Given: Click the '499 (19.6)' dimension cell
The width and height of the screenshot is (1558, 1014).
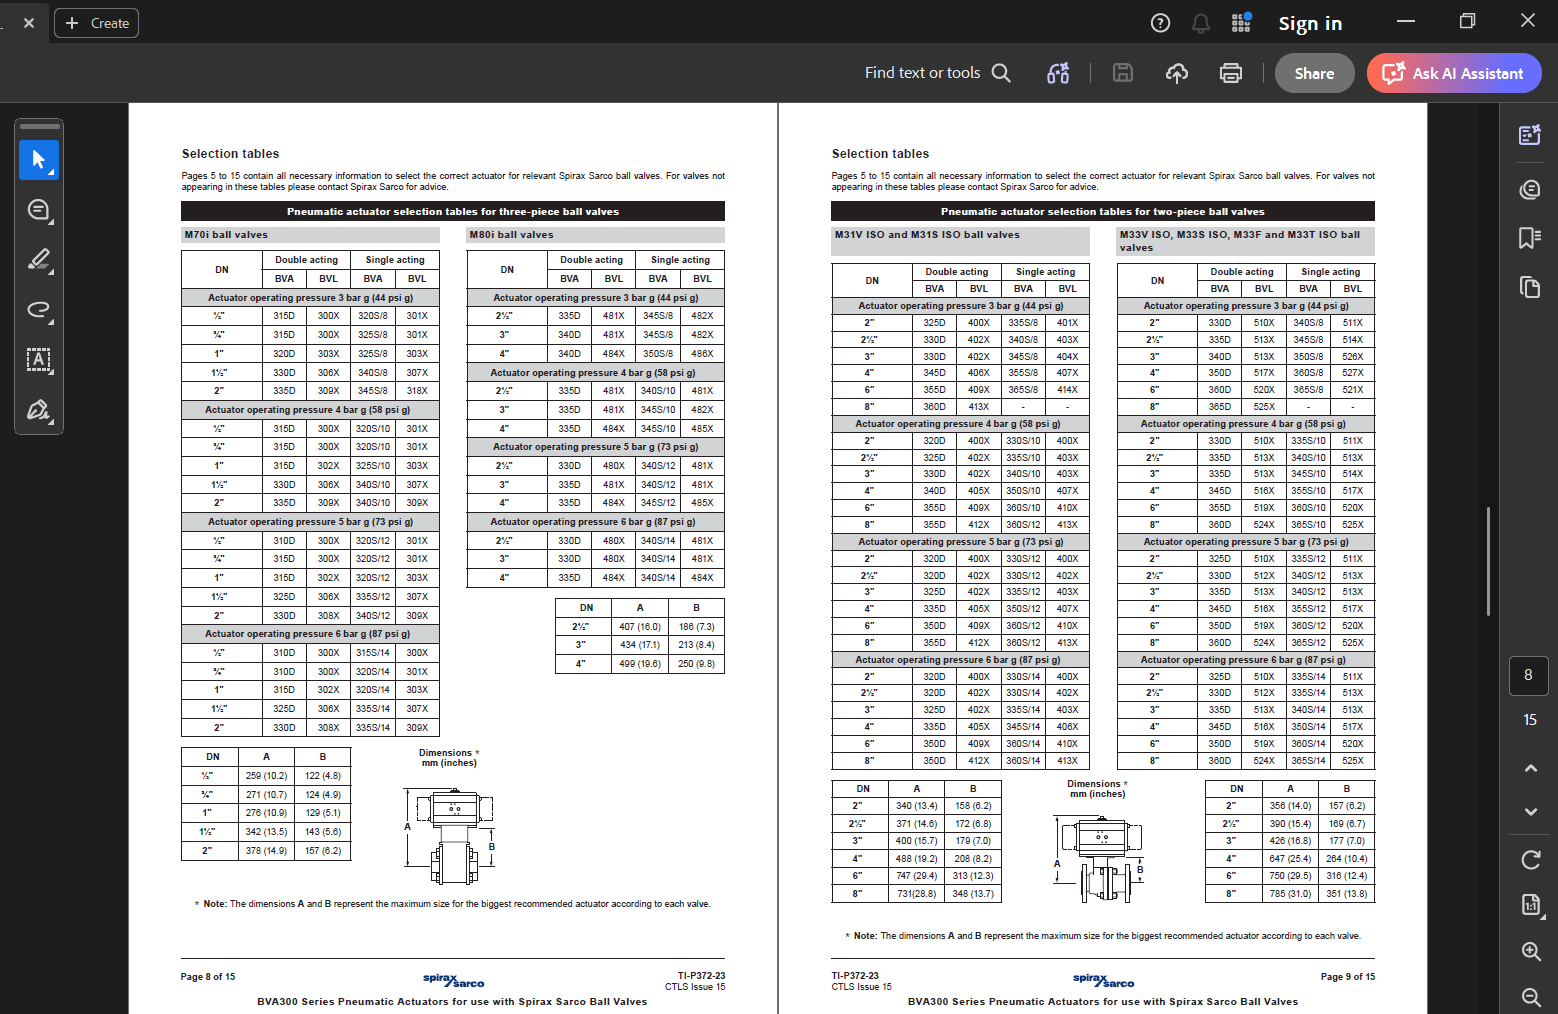Looking at the screenshot, I should 640,664.
